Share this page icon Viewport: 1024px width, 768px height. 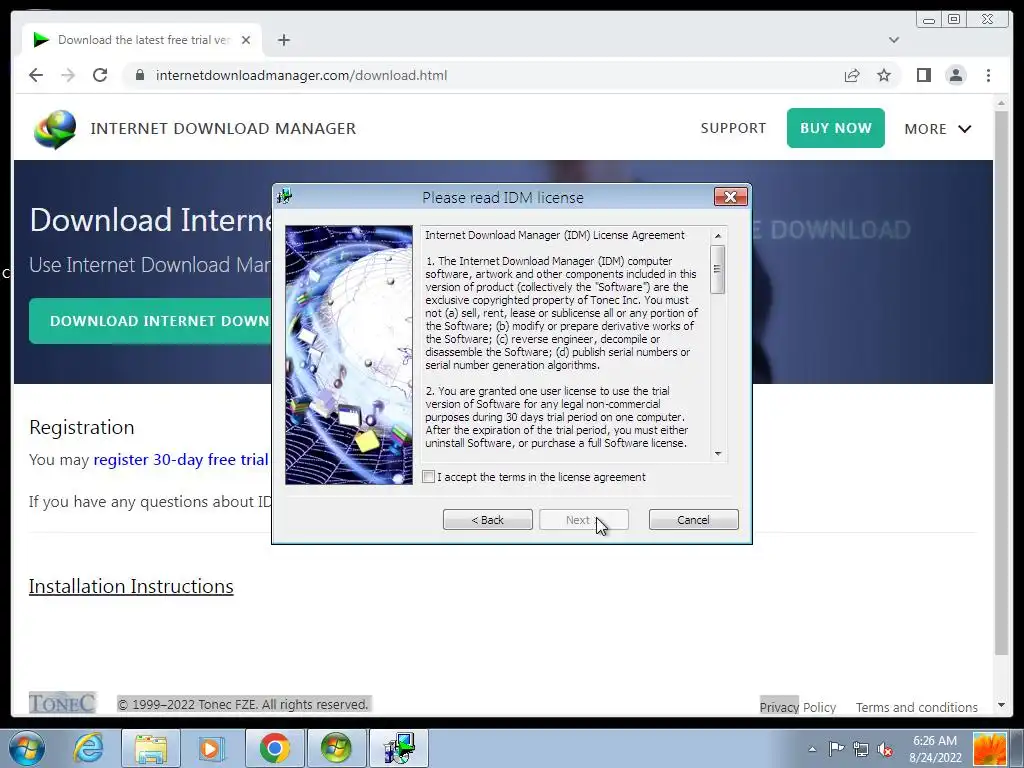852,75
